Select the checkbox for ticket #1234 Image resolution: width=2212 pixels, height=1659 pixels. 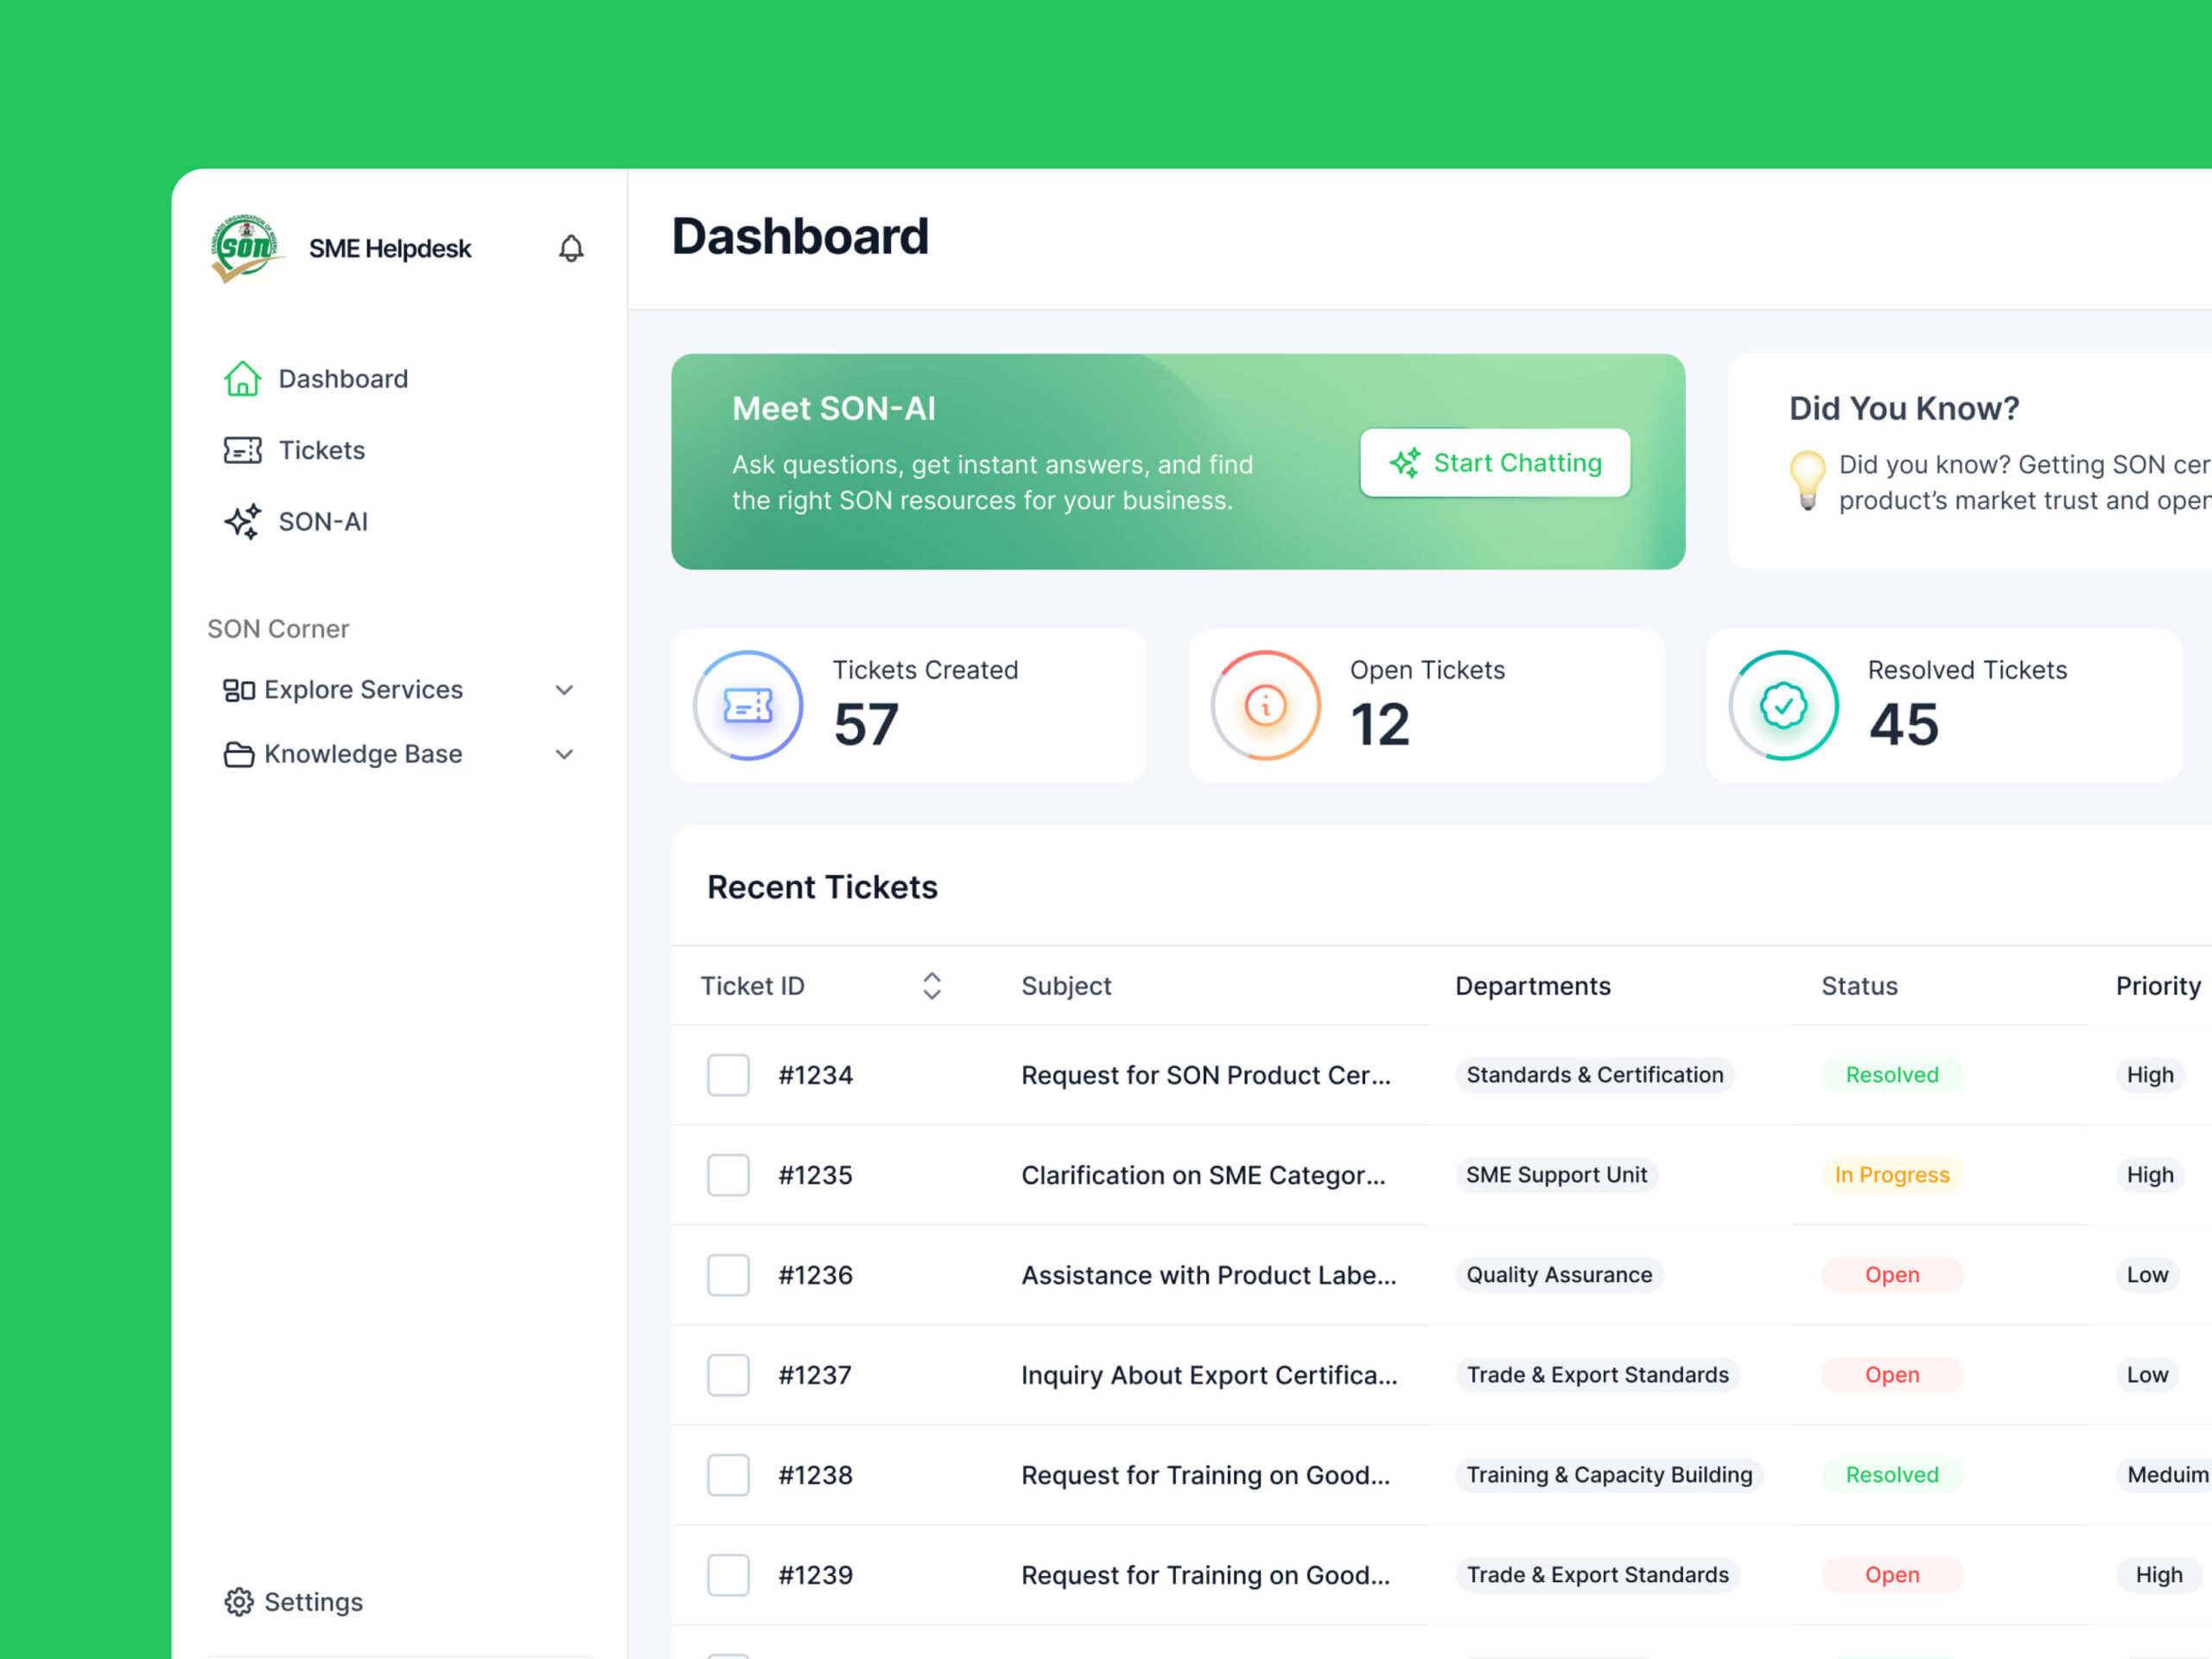(728, 1075)
